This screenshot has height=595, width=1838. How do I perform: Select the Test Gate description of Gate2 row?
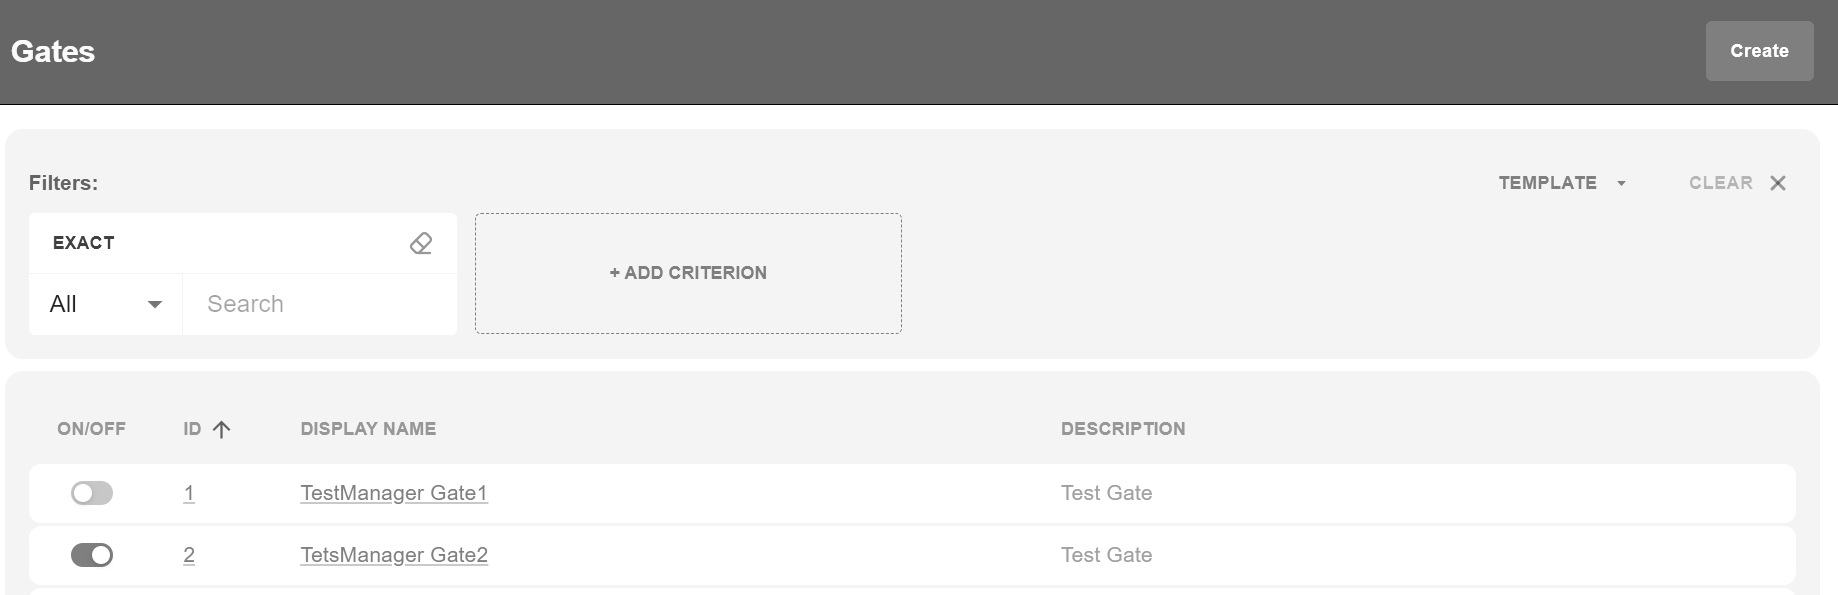click(1106, 555)
